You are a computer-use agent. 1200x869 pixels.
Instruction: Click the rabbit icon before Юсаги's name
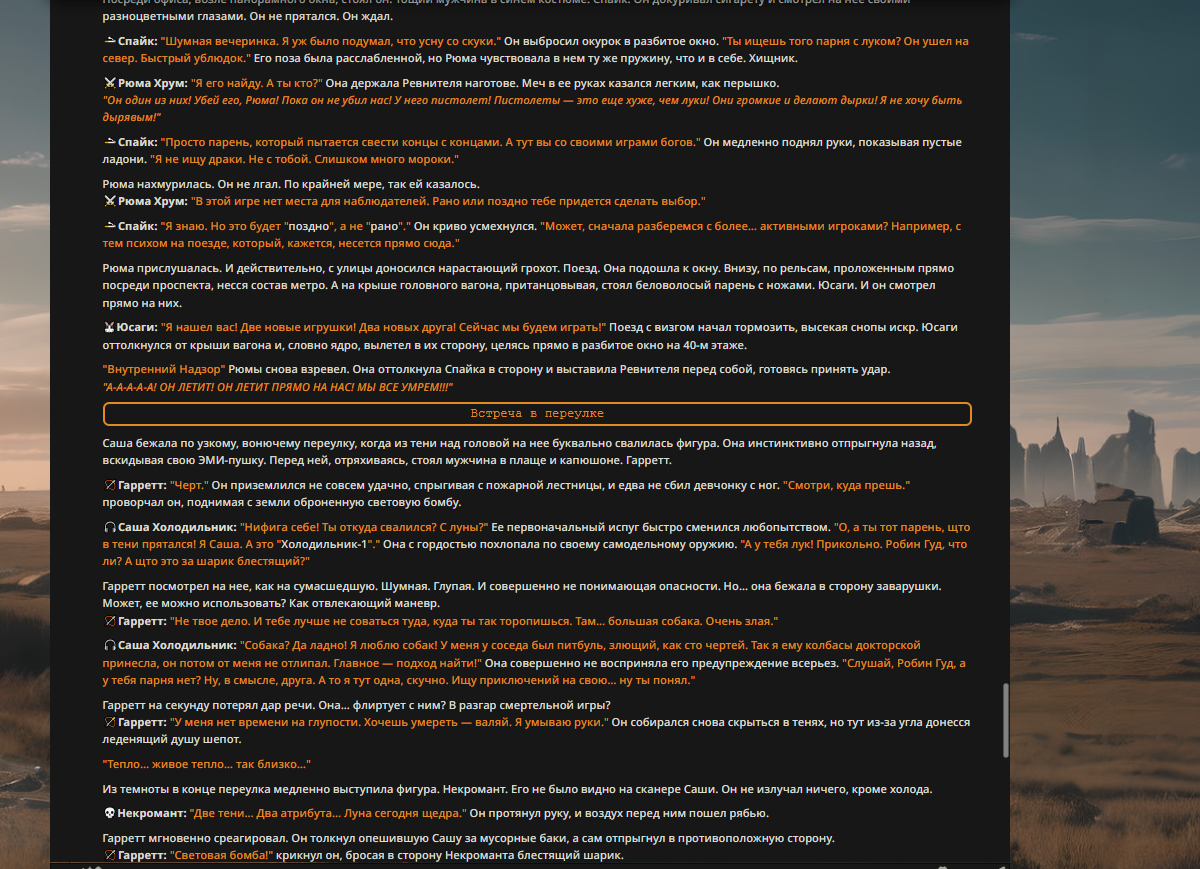(x=110, y=327)
